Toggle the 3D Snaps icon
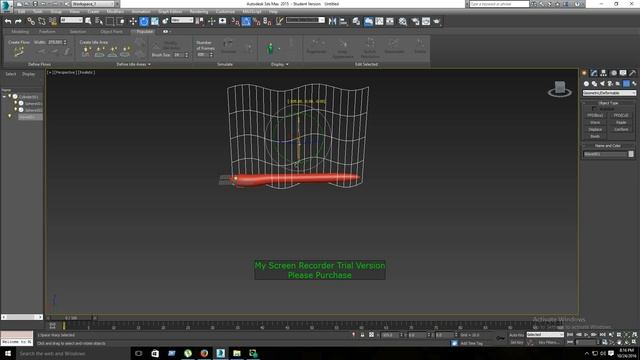This screenshot has height=360, width=640. [x=235, y=21]
